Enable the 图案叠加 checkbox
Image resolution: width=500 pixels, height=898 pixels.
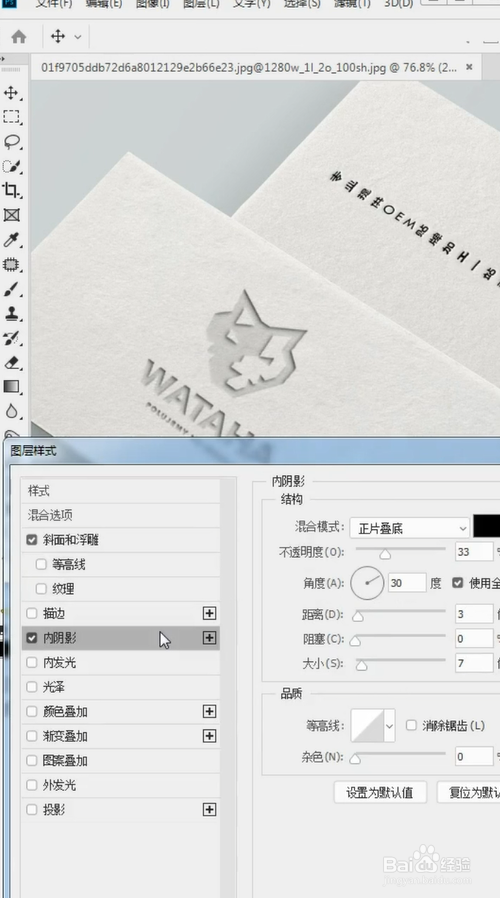(32, 761)
